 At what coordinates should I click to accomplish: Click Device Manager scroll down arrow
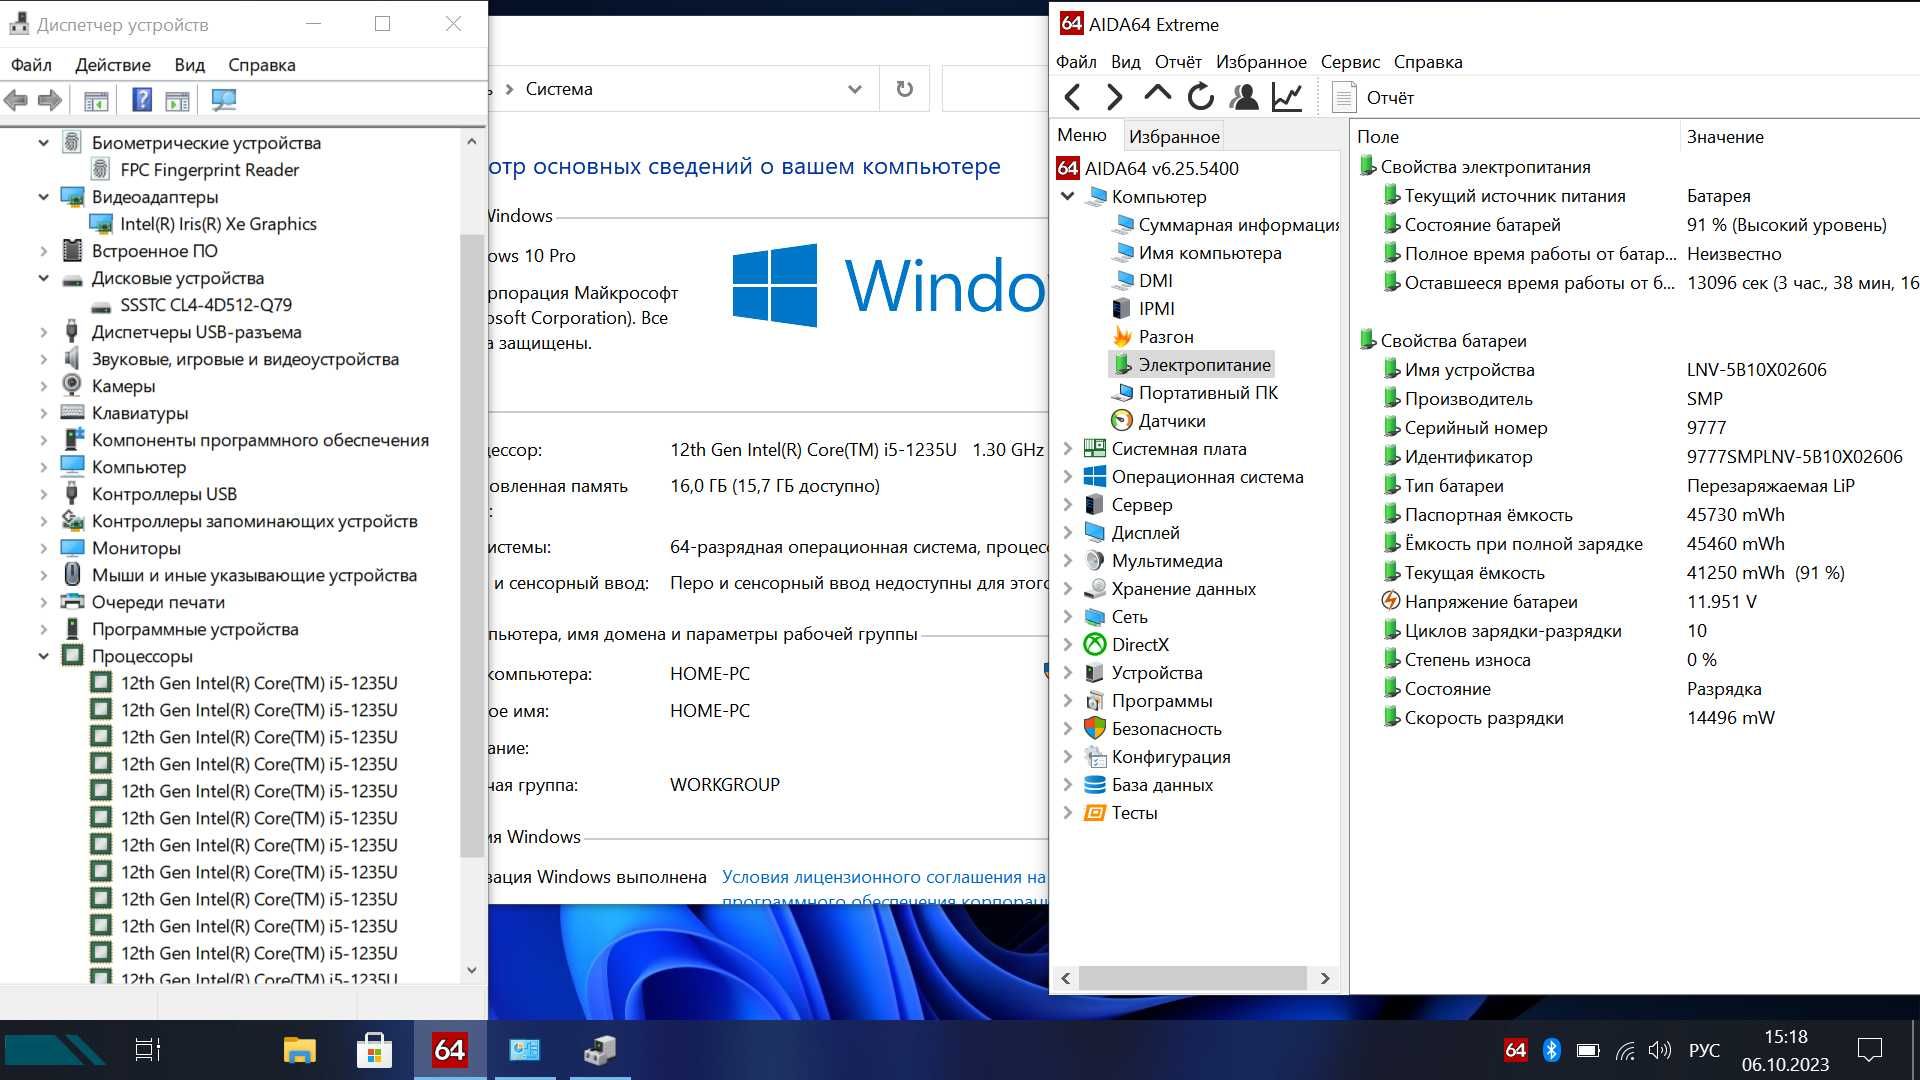(x=472, y=970)
